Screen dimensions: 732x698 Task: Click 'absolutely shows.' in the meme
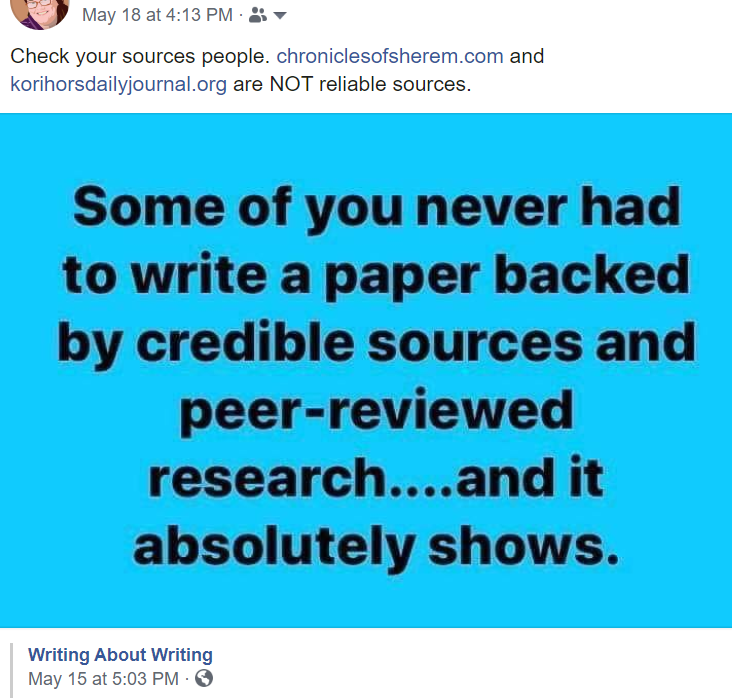(x=376, y=548)
